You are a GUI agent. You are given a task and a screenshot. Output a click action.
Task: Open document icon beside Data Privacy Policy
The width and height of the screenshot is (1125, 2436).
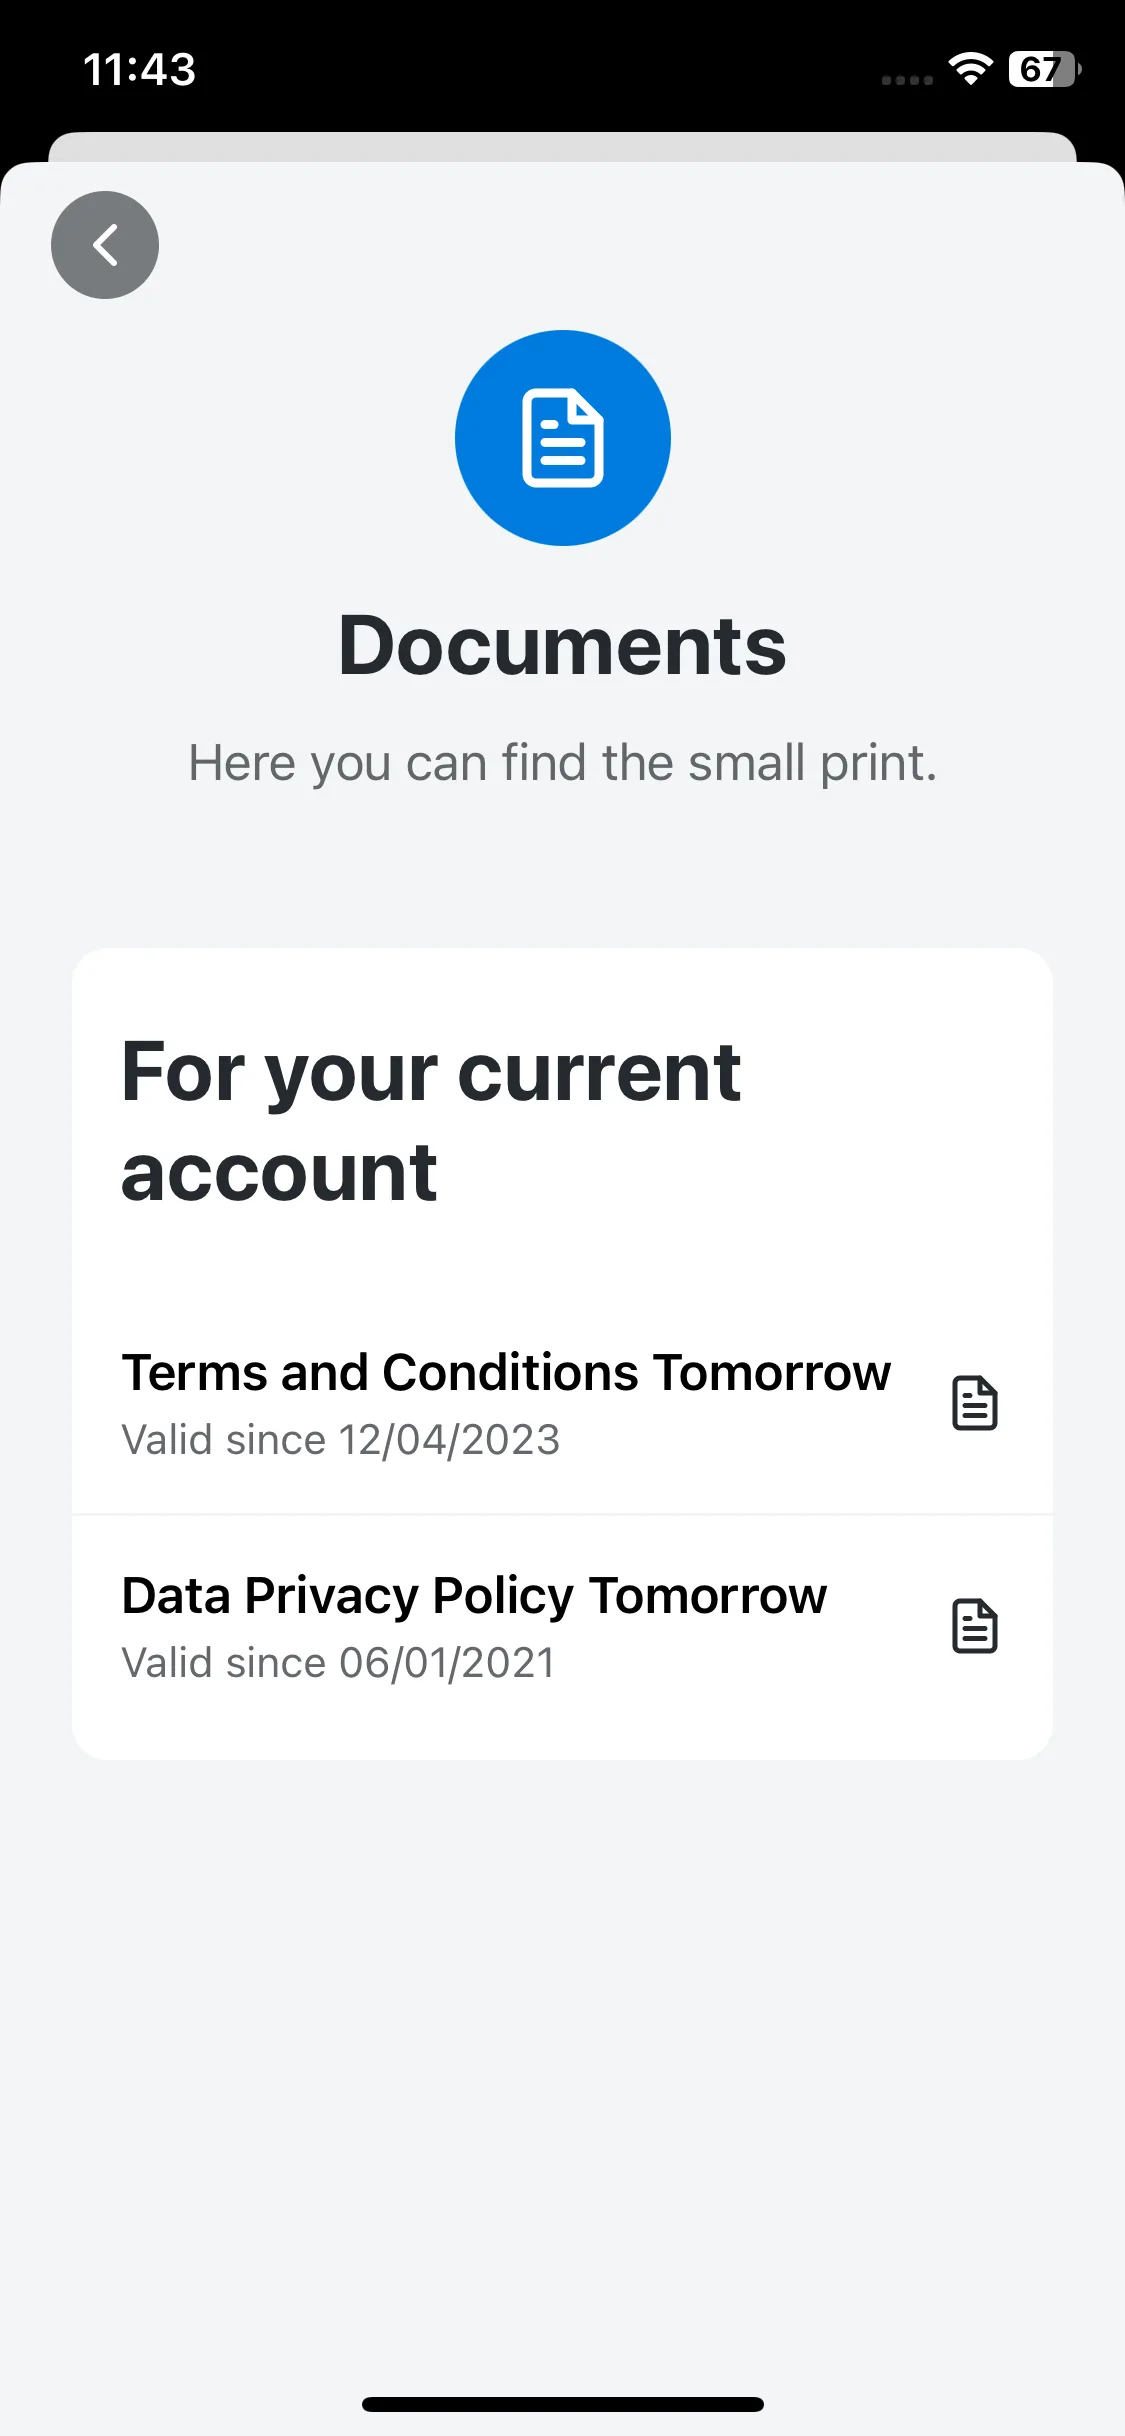(975, 1626)
